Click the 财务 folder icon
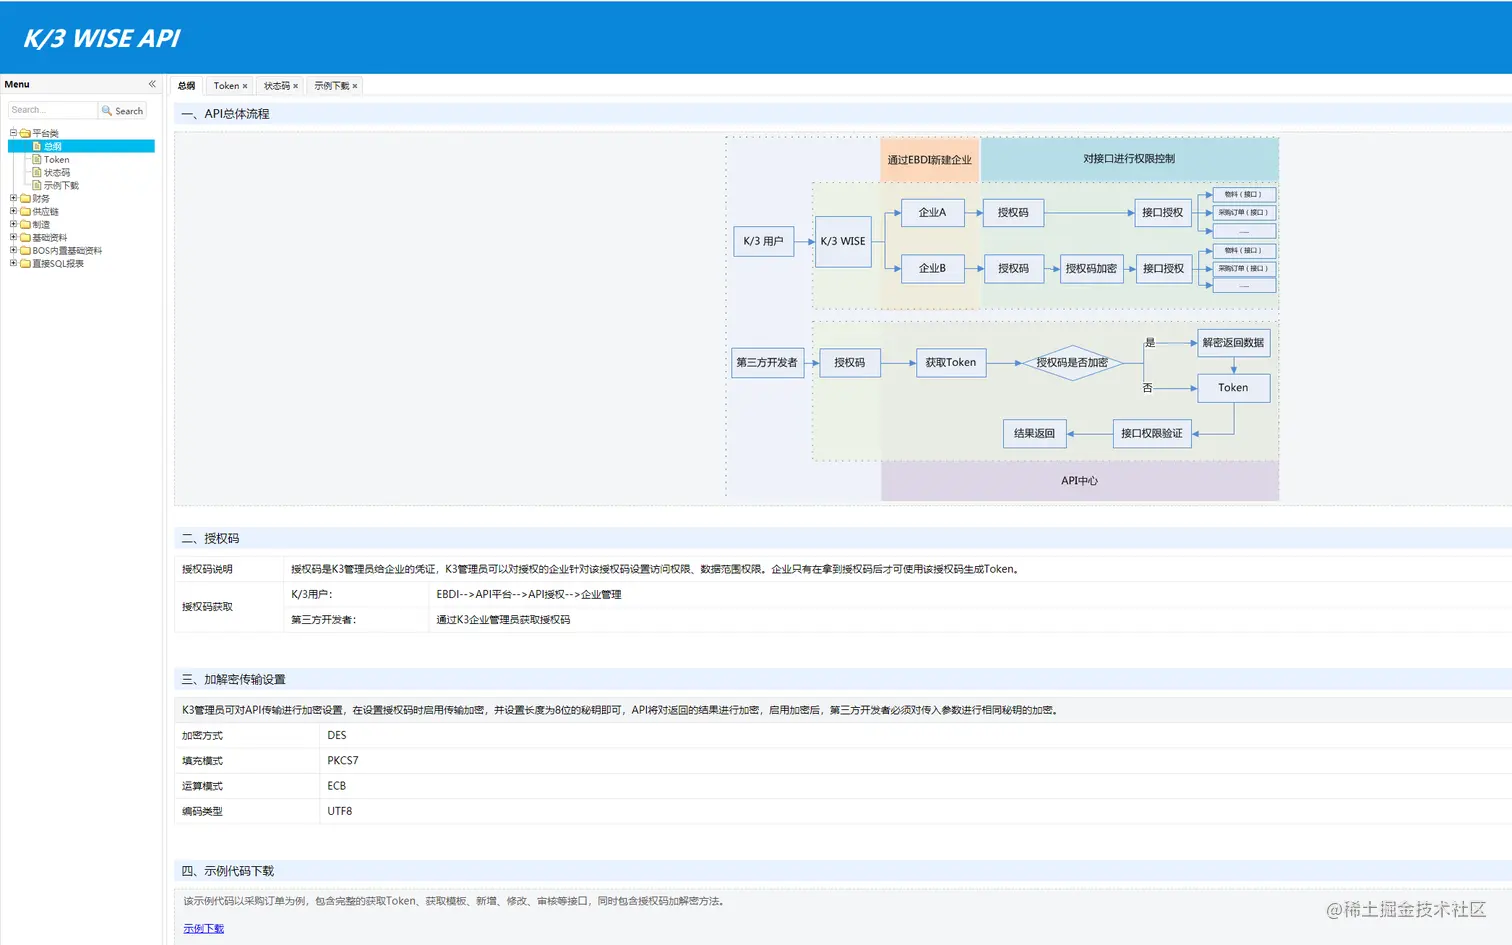Image resolution: width=1512 pixels, height=945 pixels. (x=25, y=198)
